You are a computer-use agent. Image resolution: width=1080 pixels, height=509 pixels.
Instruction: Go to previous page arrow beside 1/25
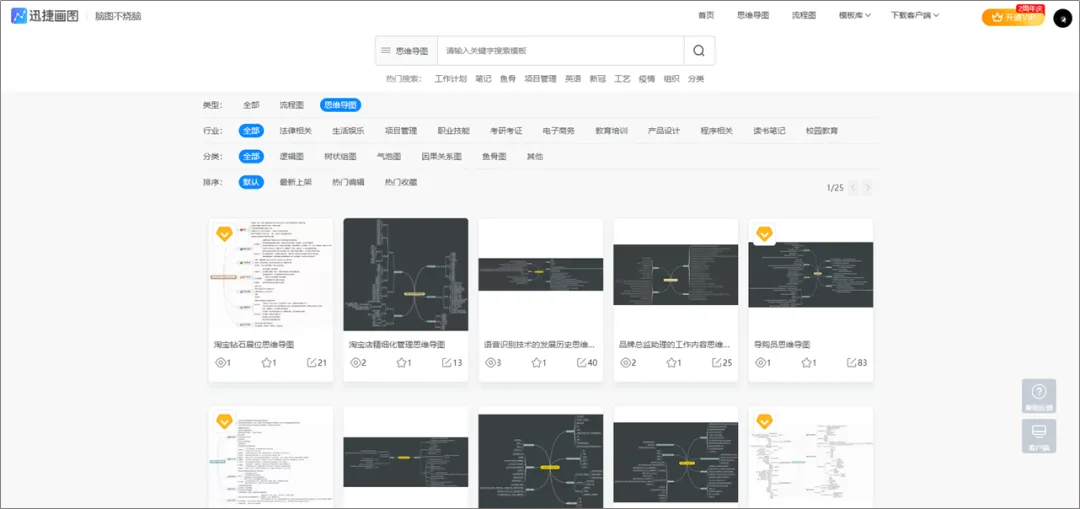tap(853, 187)
